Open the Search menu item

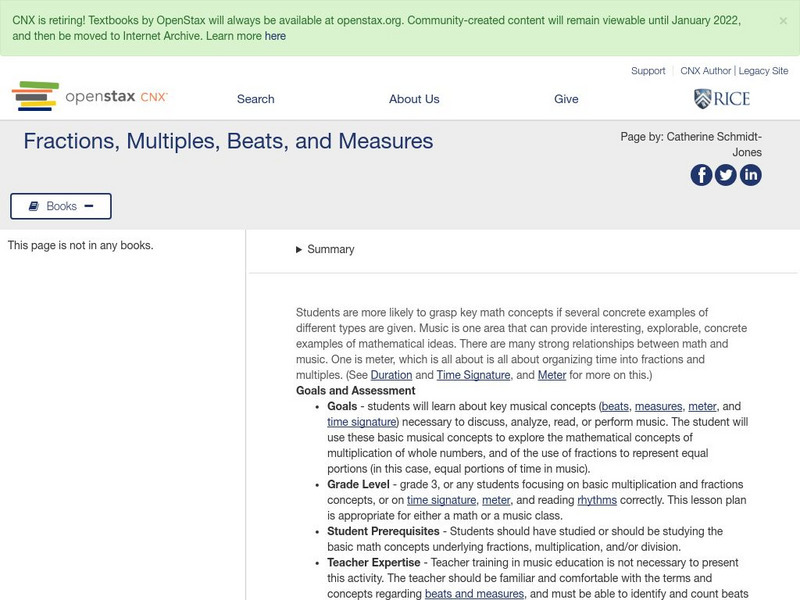point(256,99)
